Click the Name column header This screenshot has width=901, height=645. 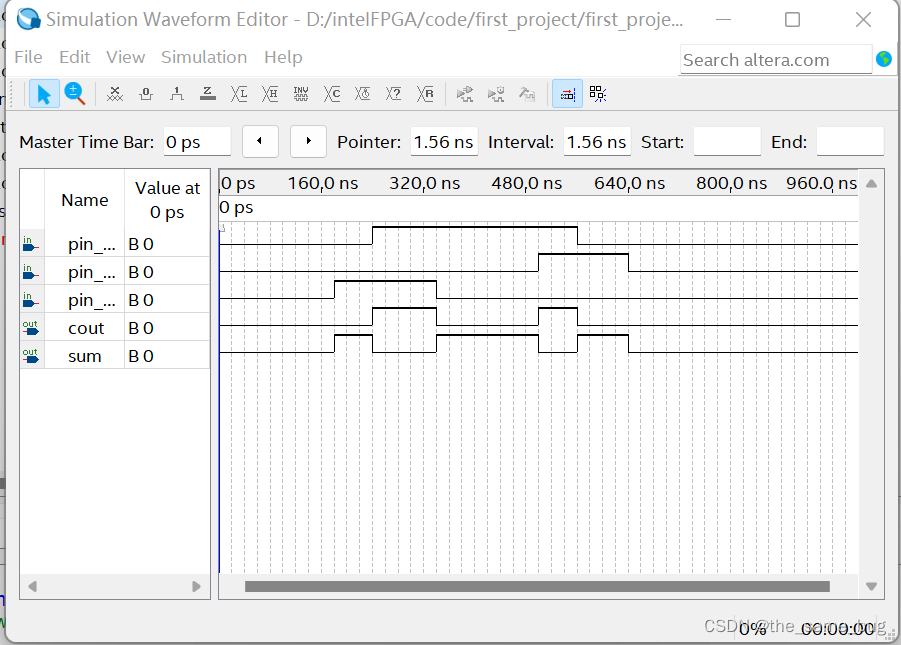coord(85,200)
